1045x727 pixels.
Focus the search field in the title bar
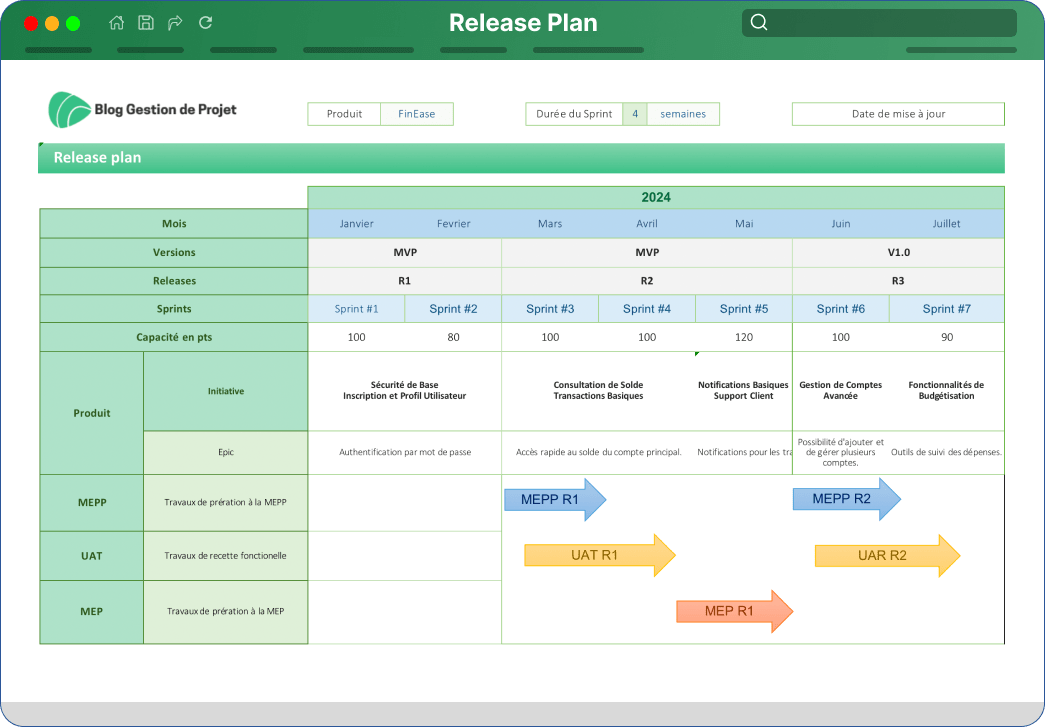pyautogui.click(x=879, y=23)
